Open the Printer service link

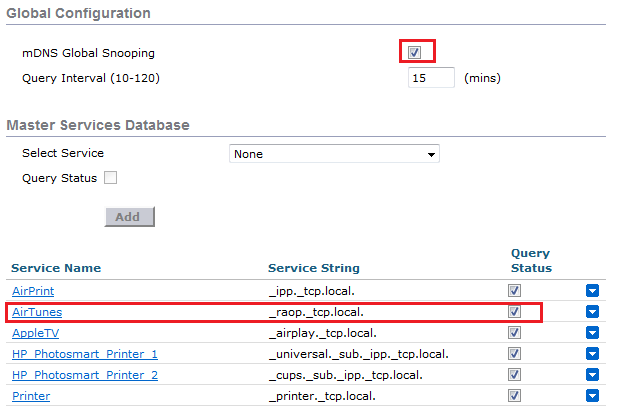pos(31,396)
